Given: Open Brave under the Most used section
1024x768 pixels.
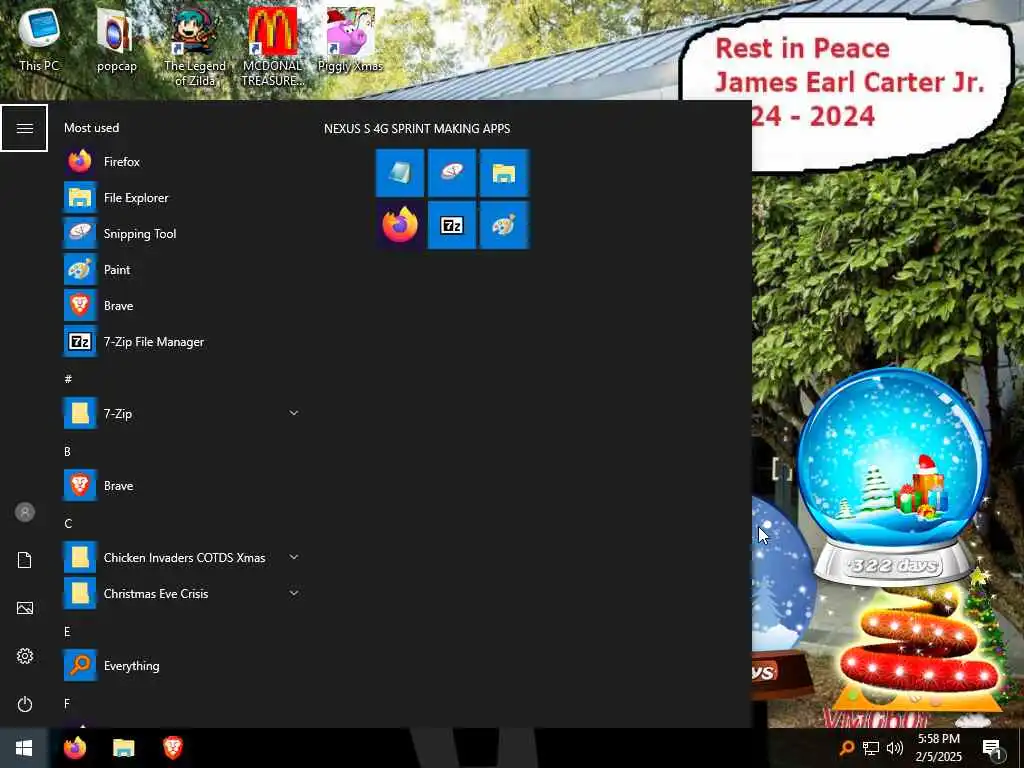Looking at the screenshot, I should [183, 305].
